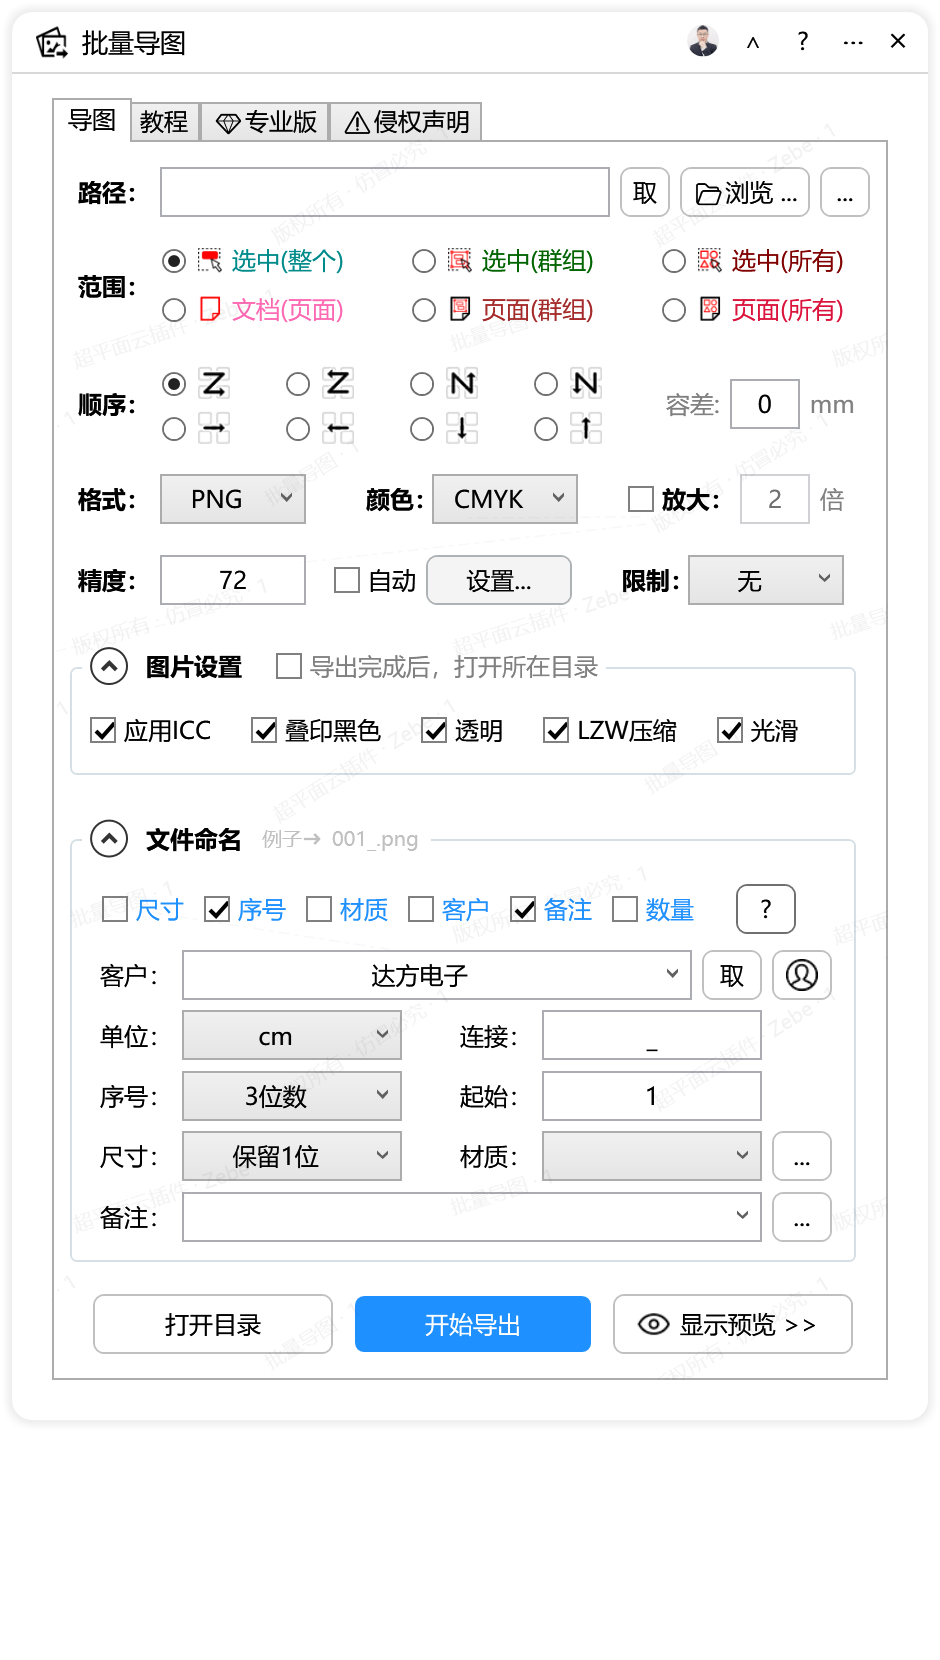Click the 页面(群组) range icon
Screen dimensions: 940x1660
click(460, 309)
